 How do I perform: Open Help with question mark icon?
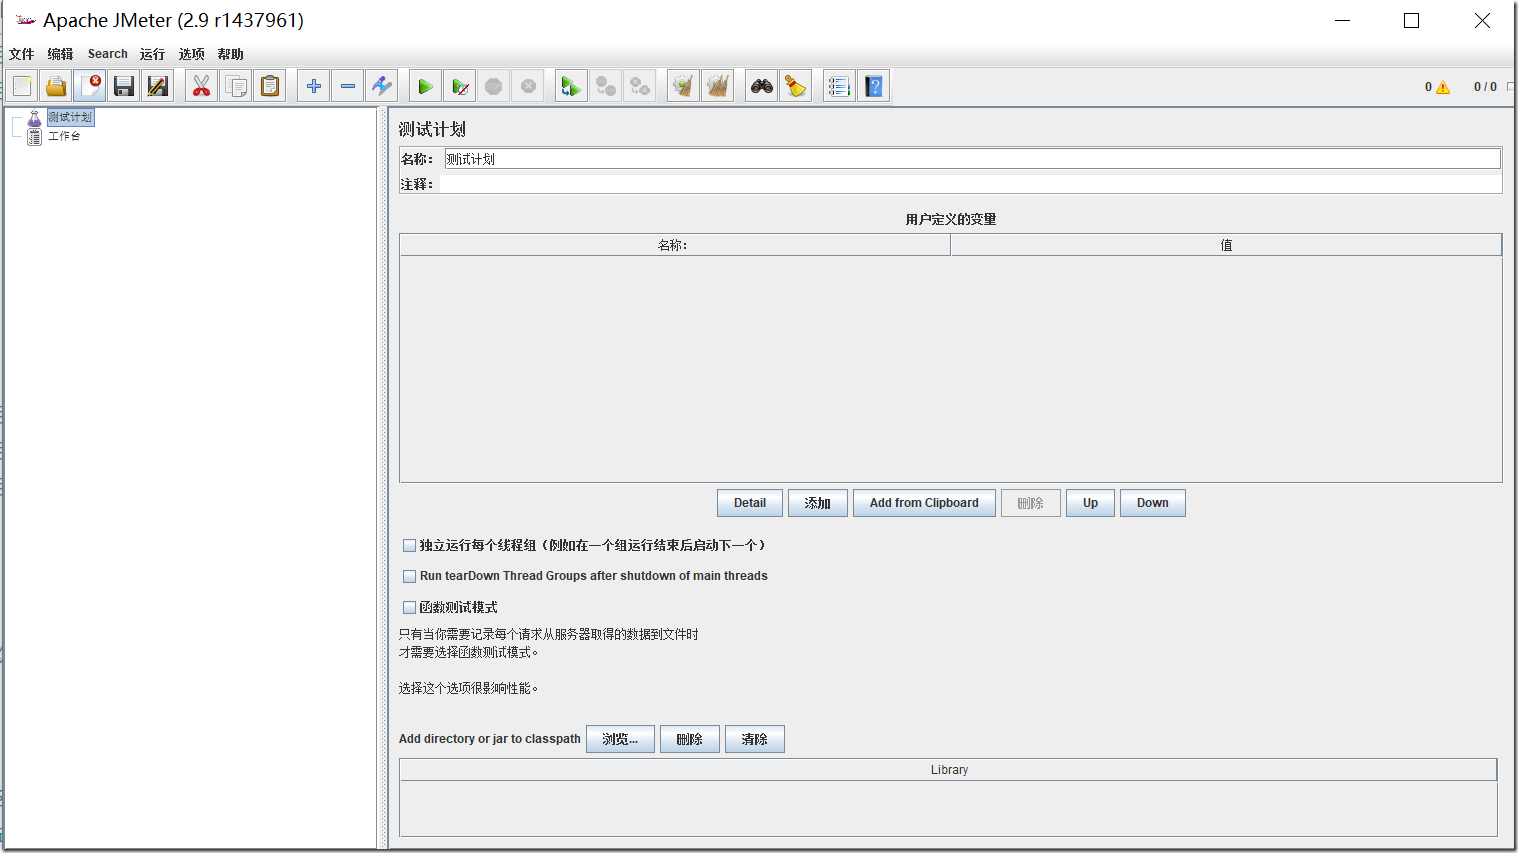pyautogui.click(x=874, y=86)
